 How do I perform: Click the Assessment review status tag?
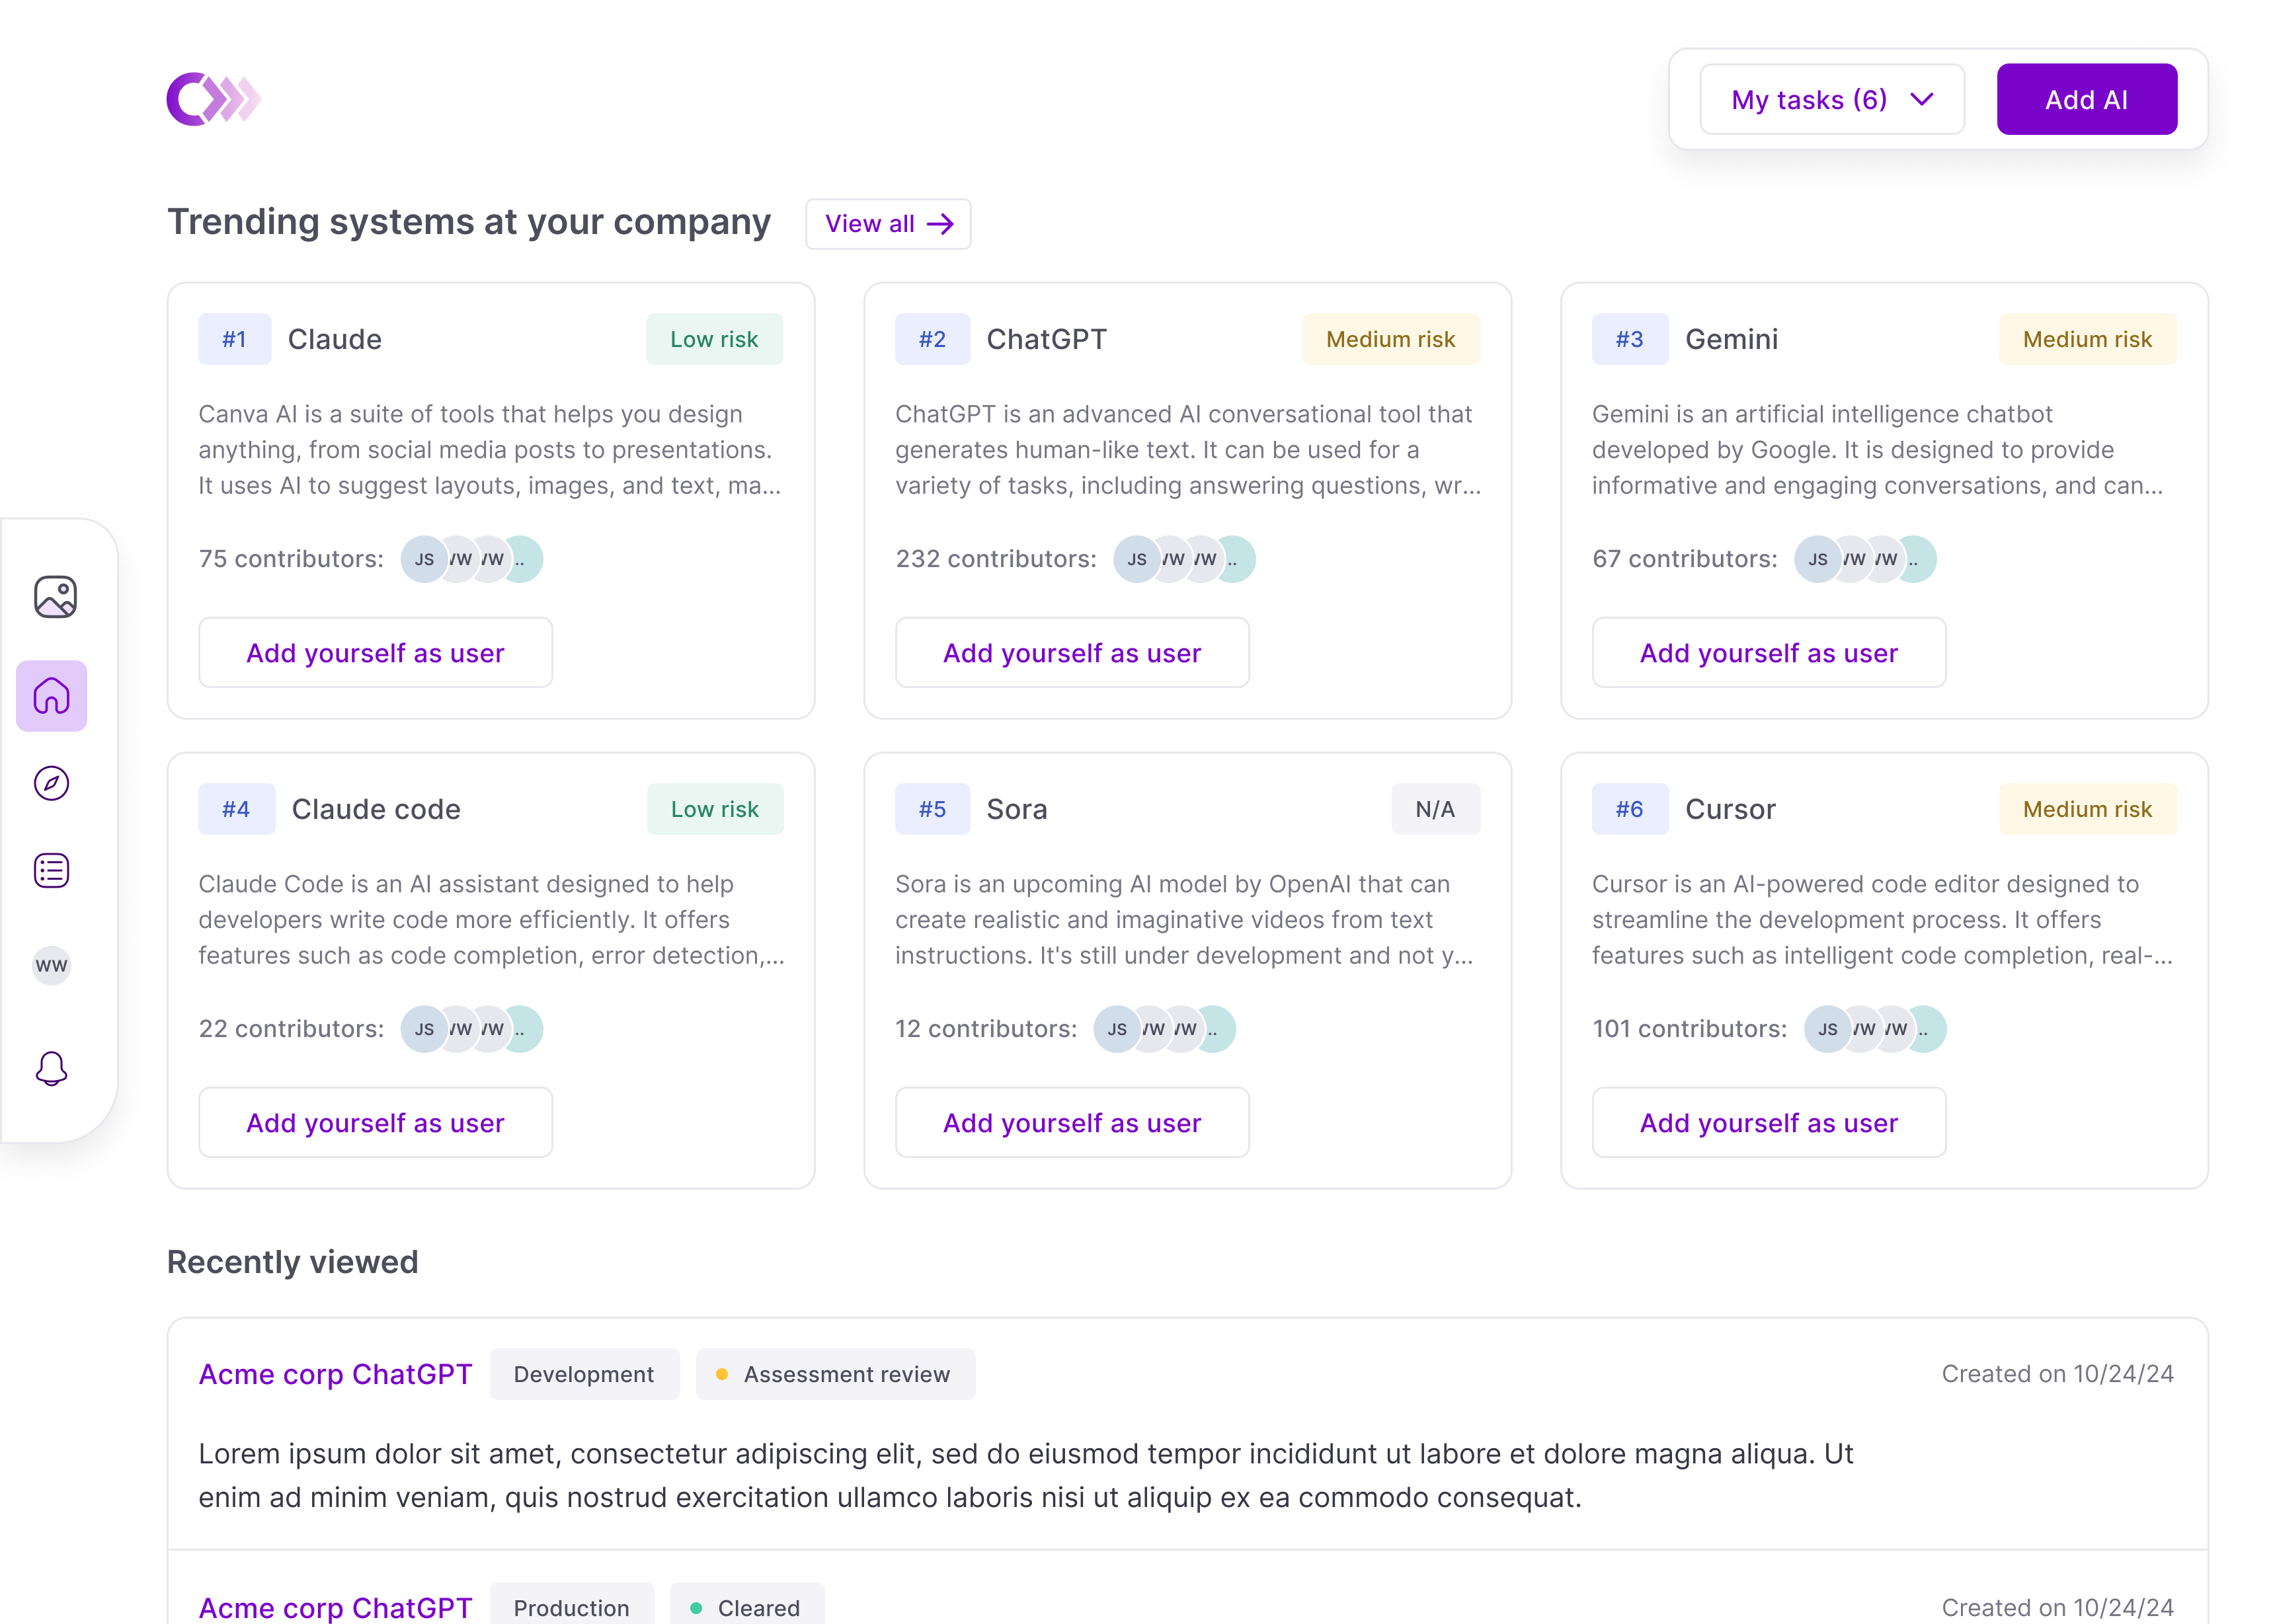click(x=835, y=1374)
